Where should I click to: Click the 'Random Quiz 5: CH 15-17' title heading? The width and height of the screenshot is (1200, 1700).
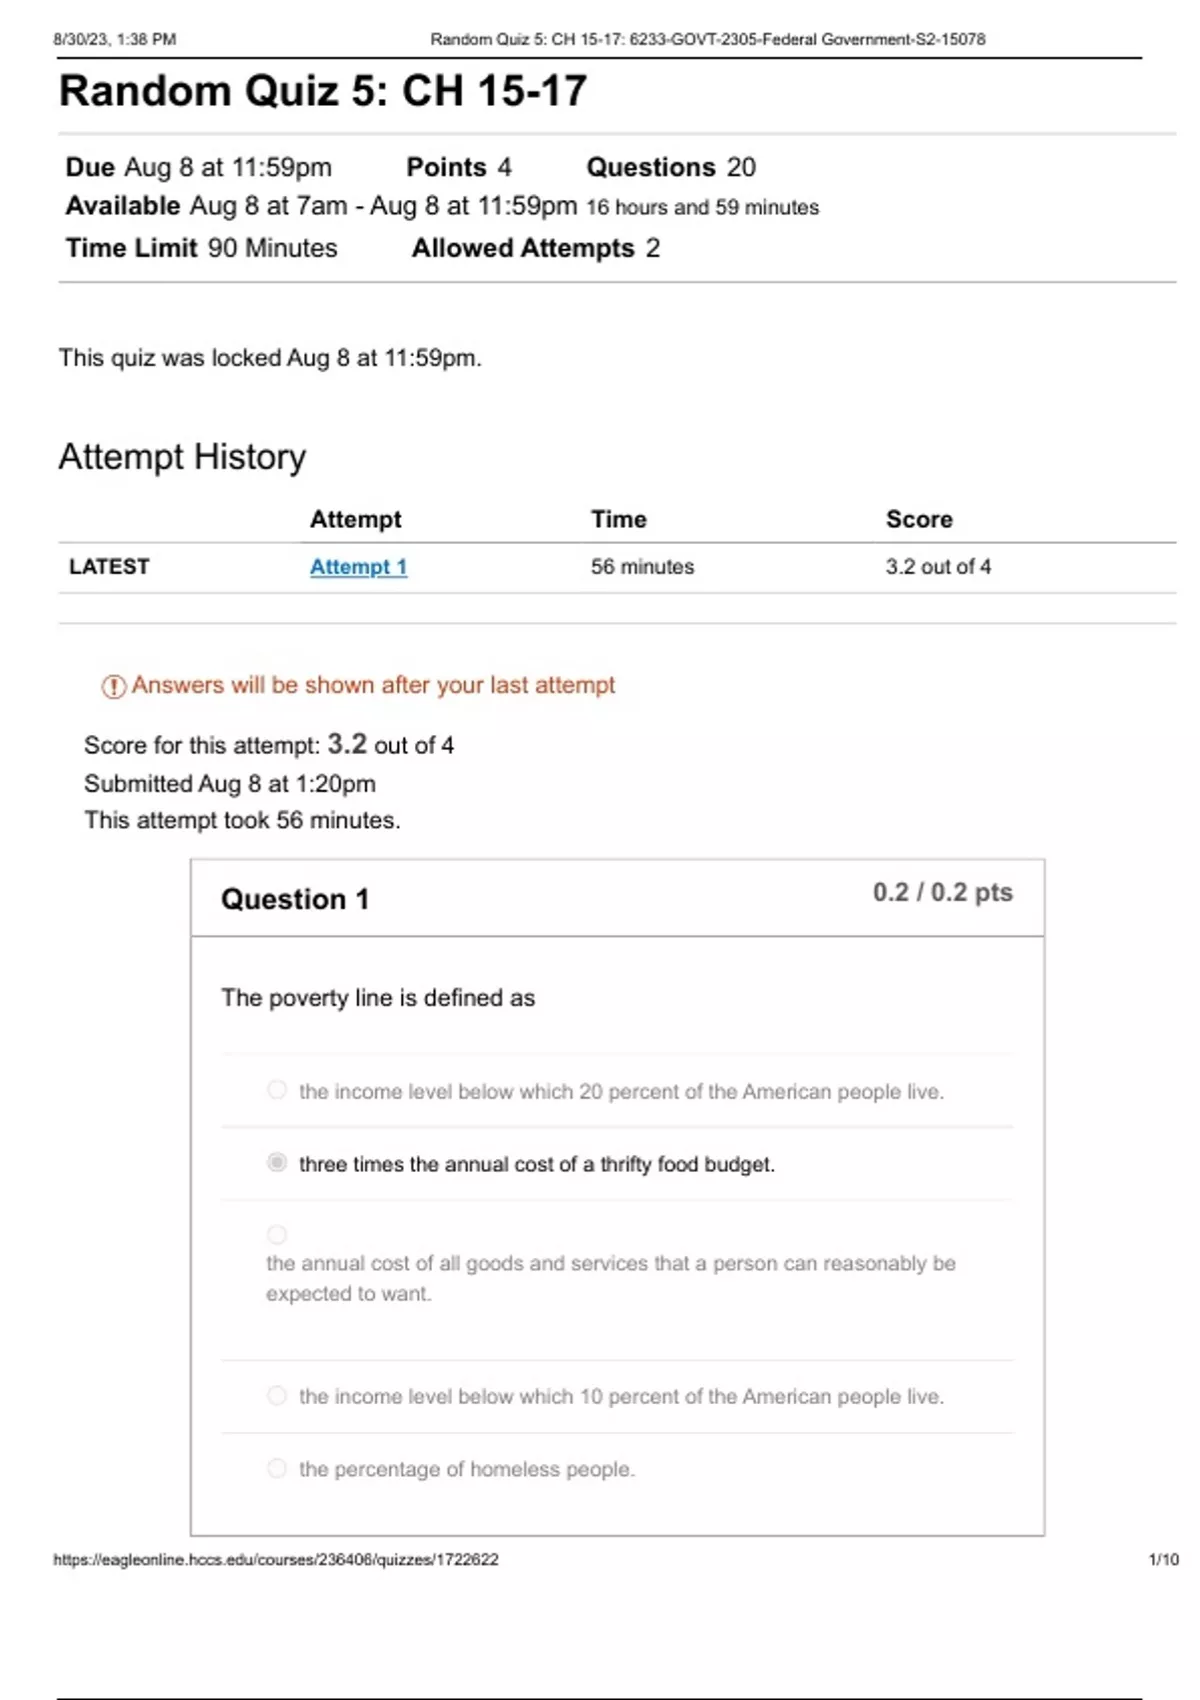pyautogui.click(x=323, y=91)
